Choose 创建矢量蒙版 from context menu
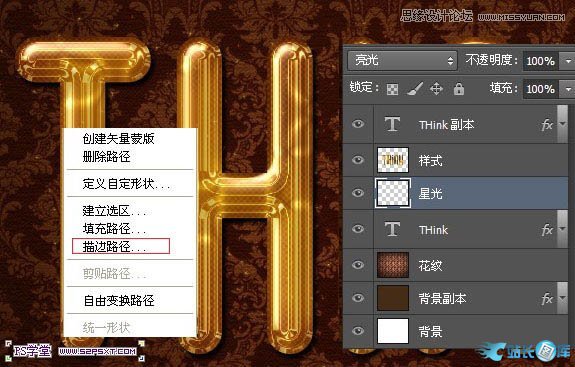This screenshot has width=575, height=367. [x=118, y=139]
